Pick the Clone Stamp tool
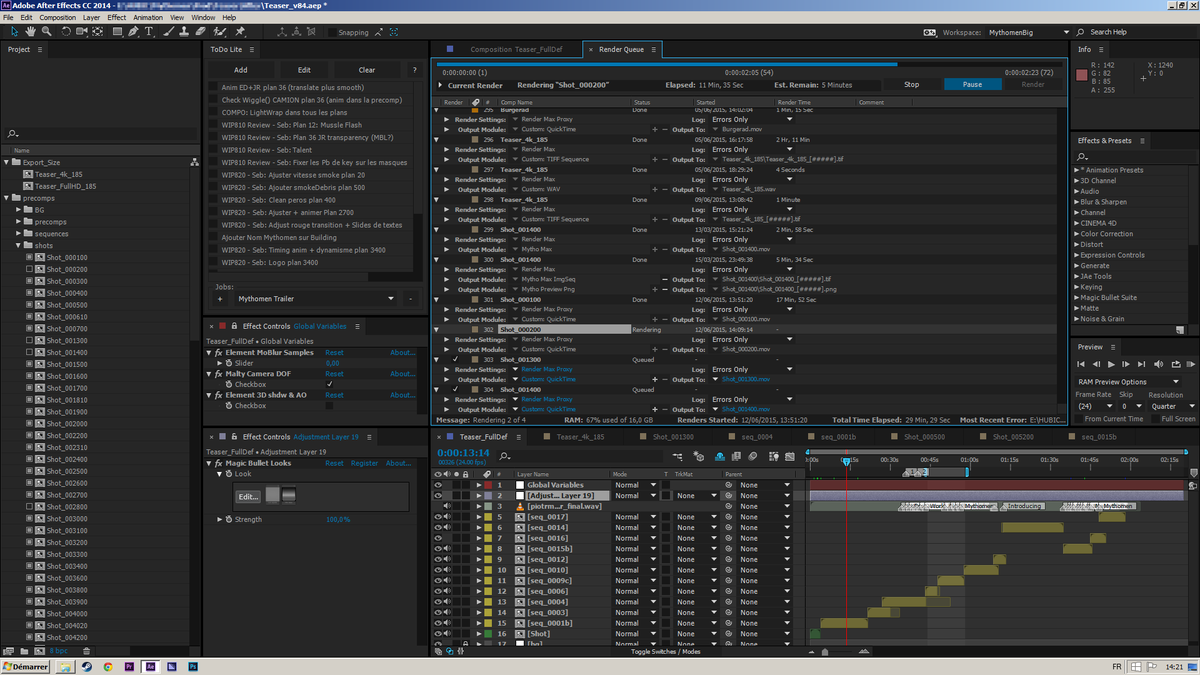Viewport: 1200px width, 675px height. pyautogui.click(x=183, y=33)
